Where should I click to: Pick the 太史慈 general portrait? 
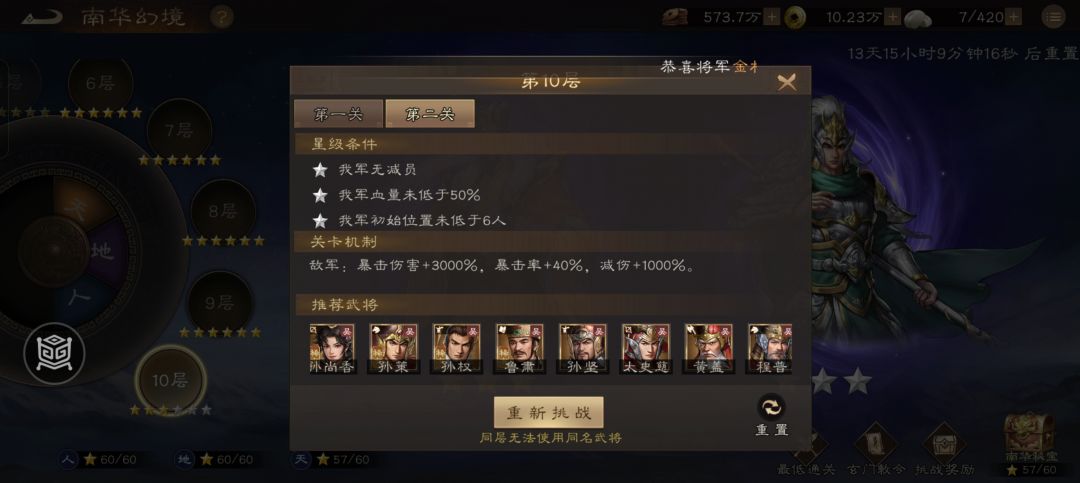[x=645, y=349]
